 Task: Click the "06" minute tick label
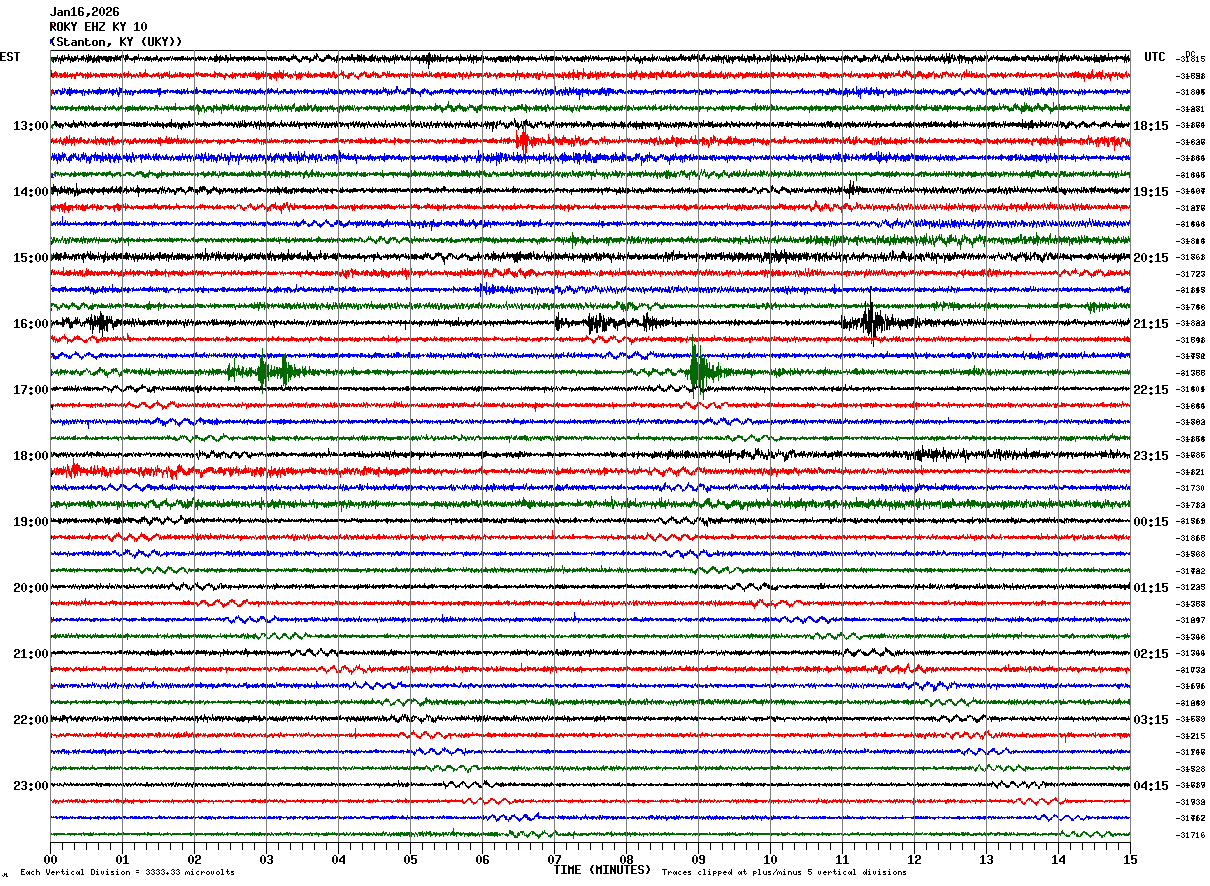point(482,859)
